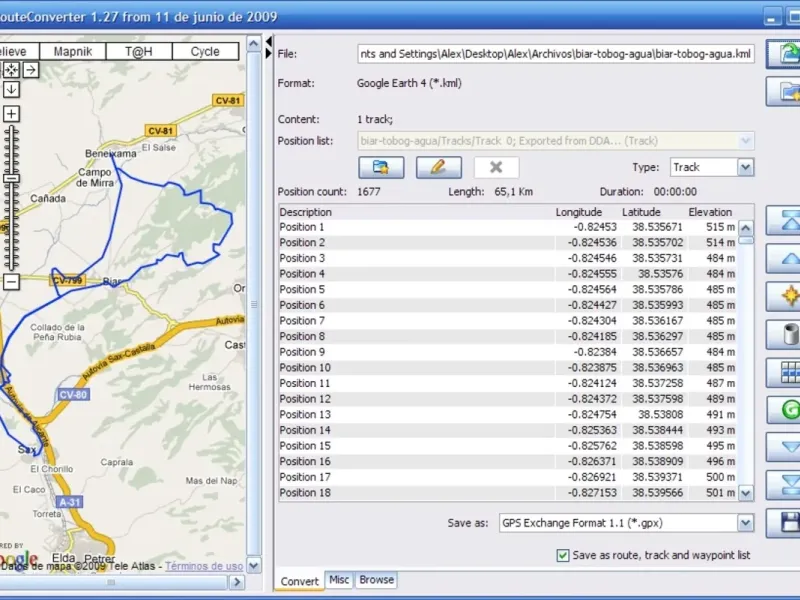The width and height of the screenshot is (800, 600).
Task: Toggle Save as route, track and waypoint list
Action: coord(563,555)
